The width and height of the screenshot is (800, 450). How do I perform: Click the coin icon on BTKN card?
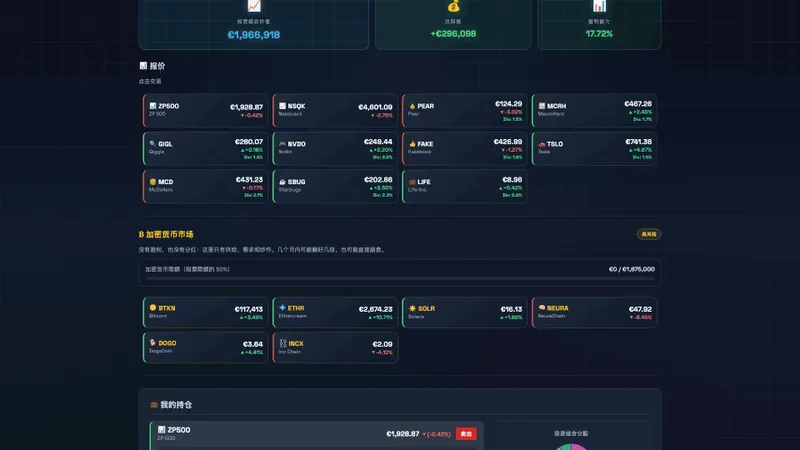coord(153,308)
